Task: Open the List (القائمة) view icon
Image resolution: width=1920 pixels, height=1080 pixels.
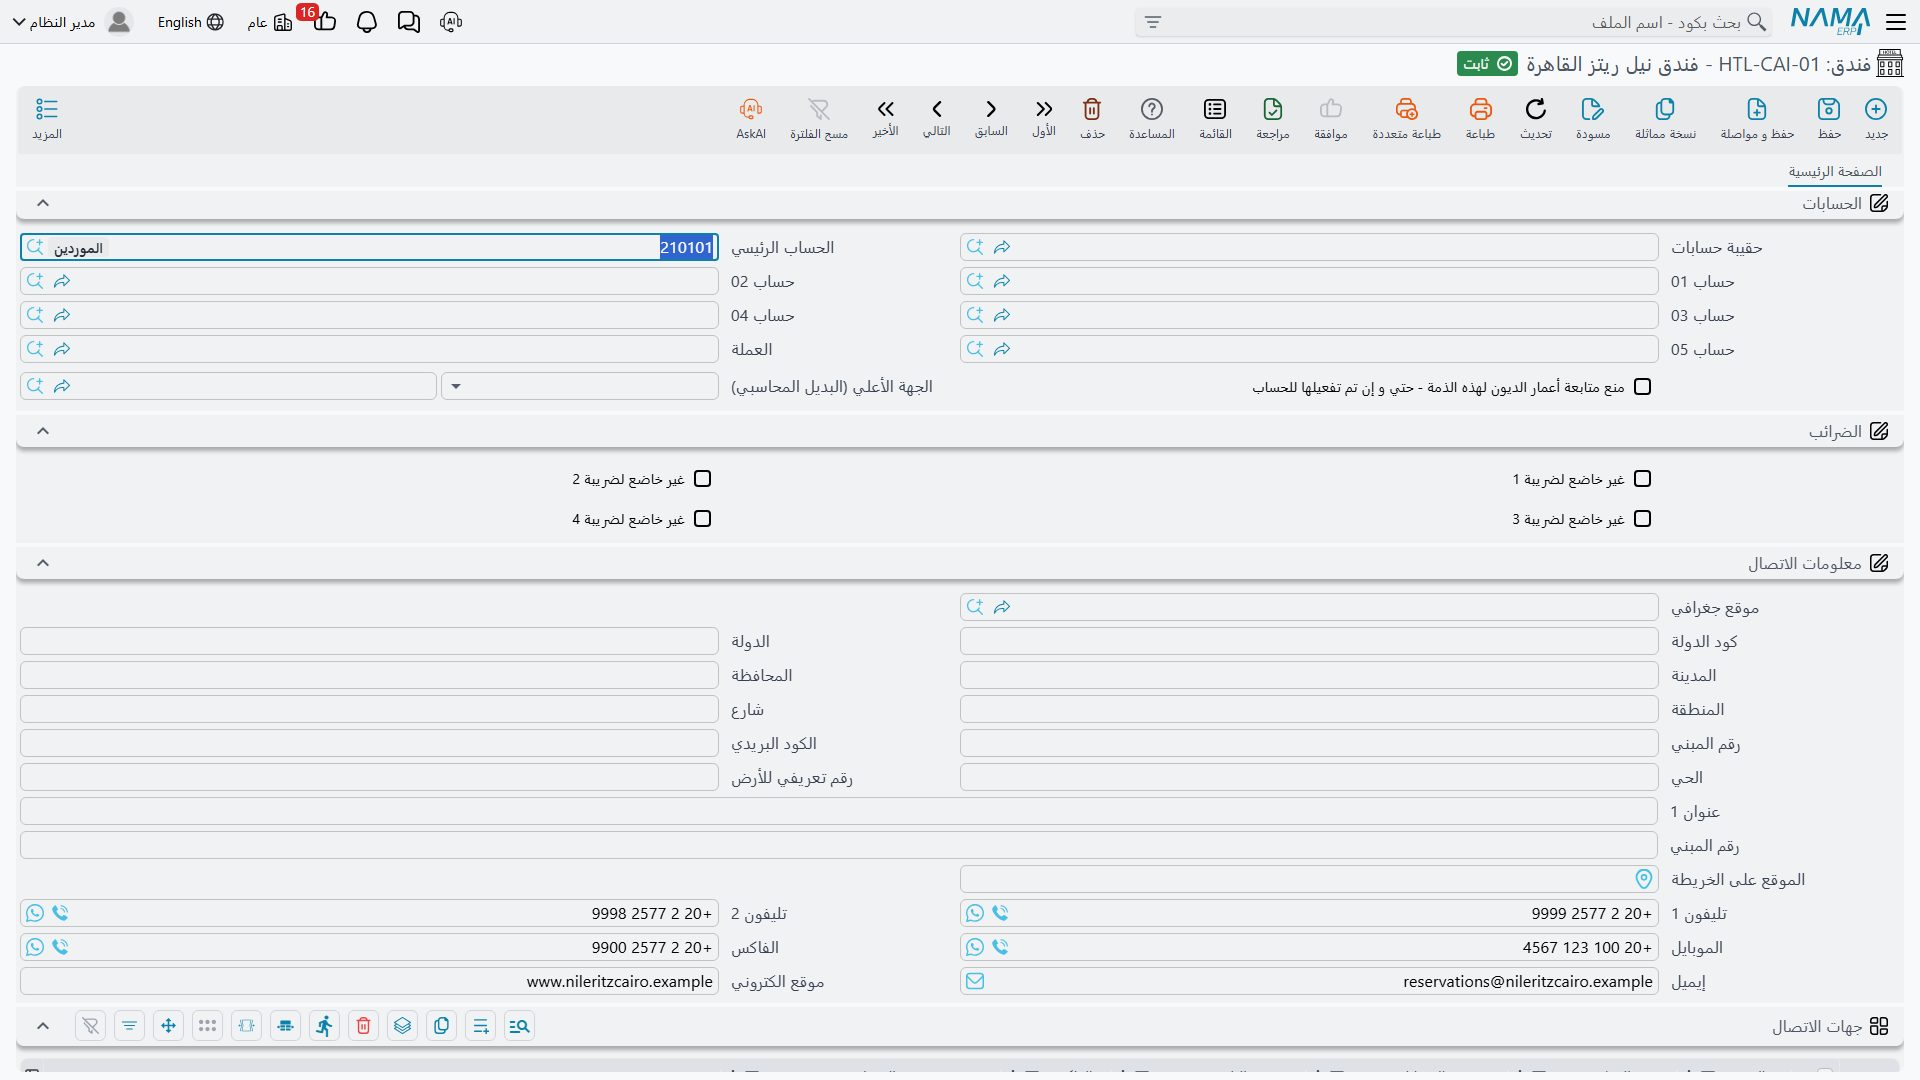Action: [x=1215, y=109]
